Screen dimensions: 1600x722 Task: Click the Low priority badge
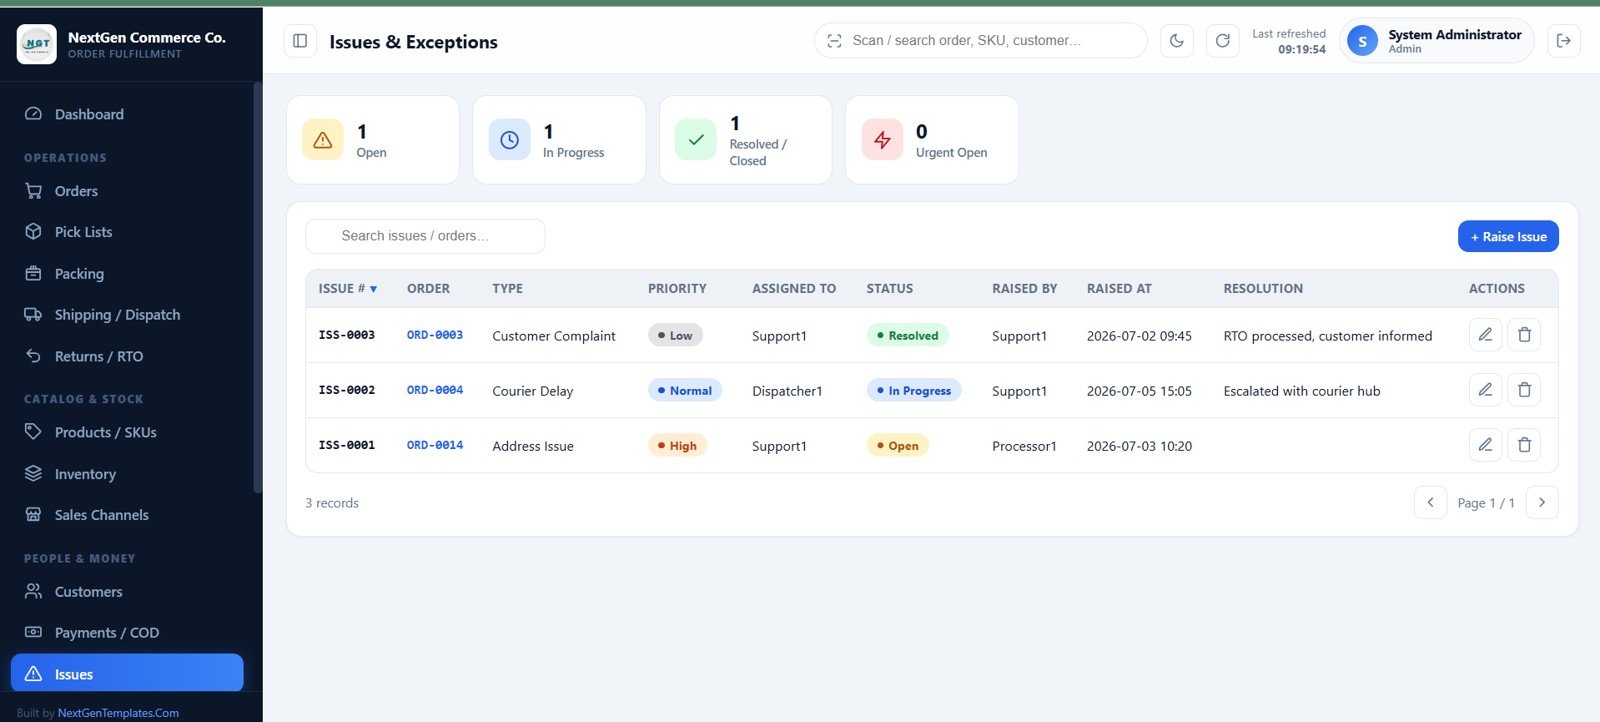675,335
